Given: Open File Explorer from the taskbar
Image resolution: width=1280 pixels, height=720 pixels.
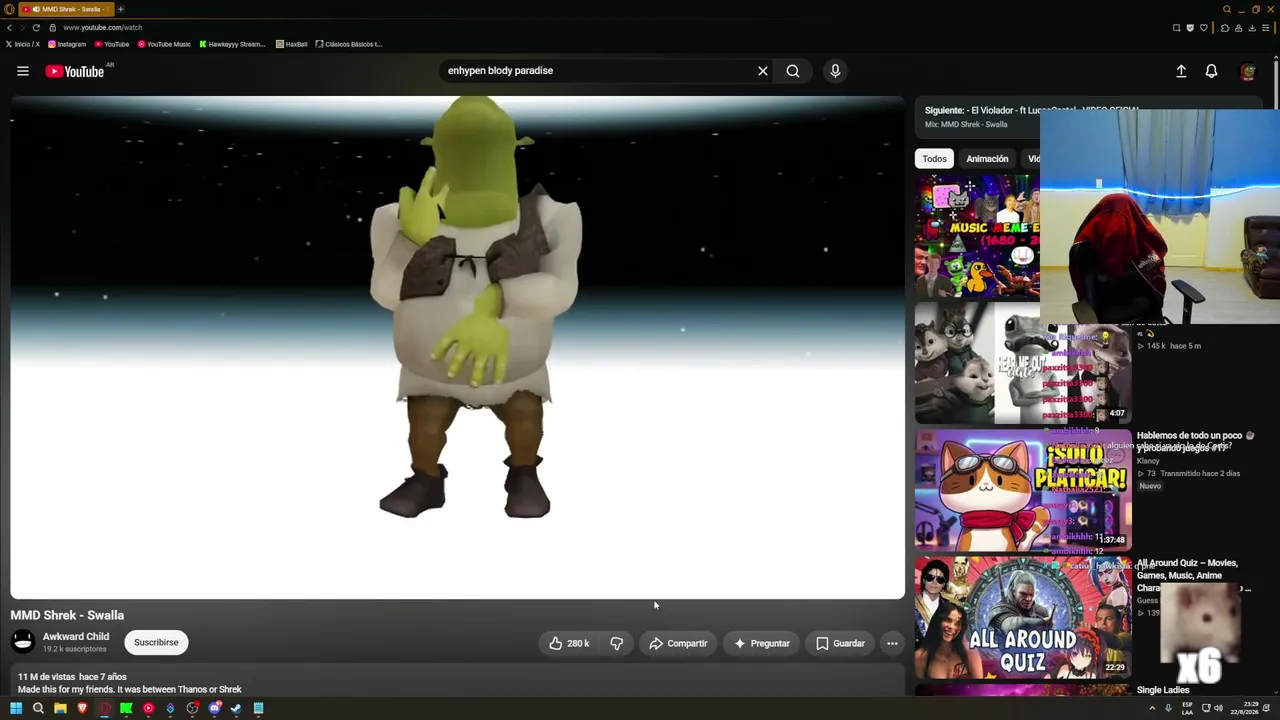Looking at the screenshot, I should tap(60, 709).
